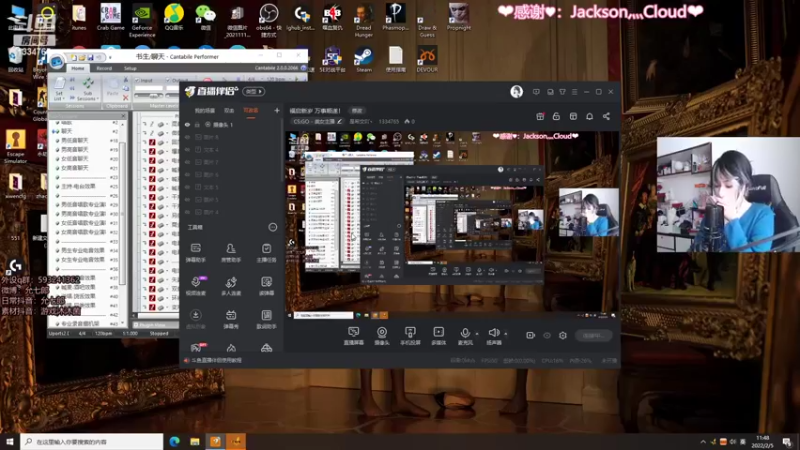The height and width of the screenshot is (450, 800).
Task: Open the Home ribbon tab in Cantabile
Action: coord(78,68)
